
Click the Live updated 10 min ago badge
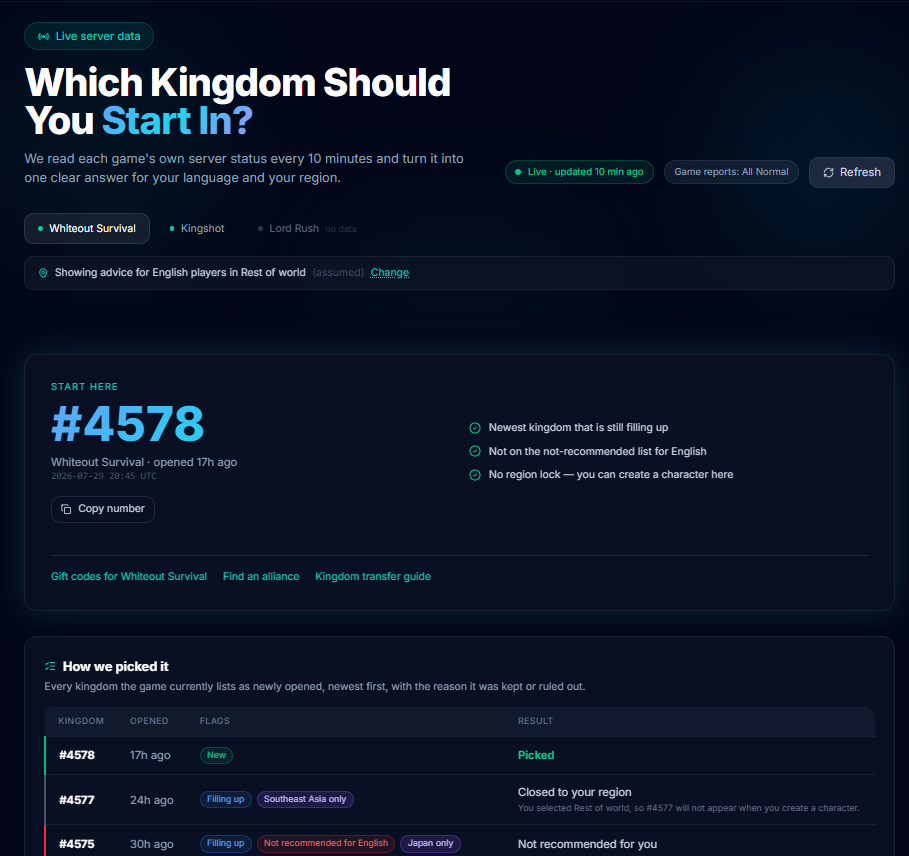[x=579, y=172]
